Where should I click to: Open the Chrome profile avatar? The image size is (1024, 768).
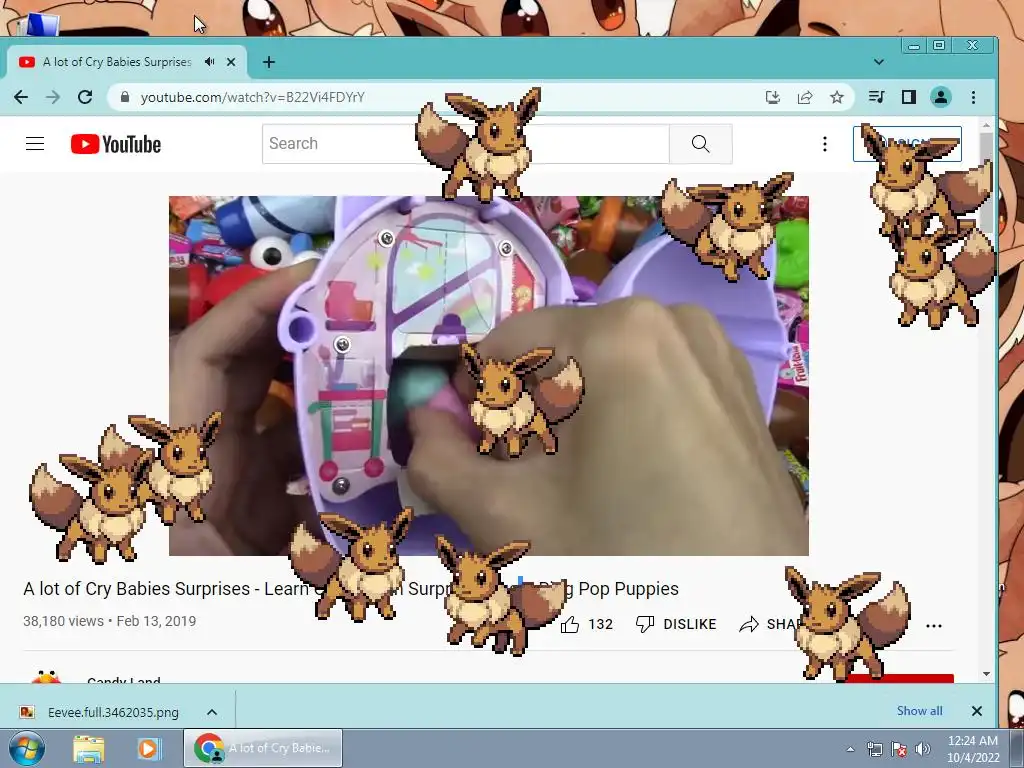tap(940, 97)
